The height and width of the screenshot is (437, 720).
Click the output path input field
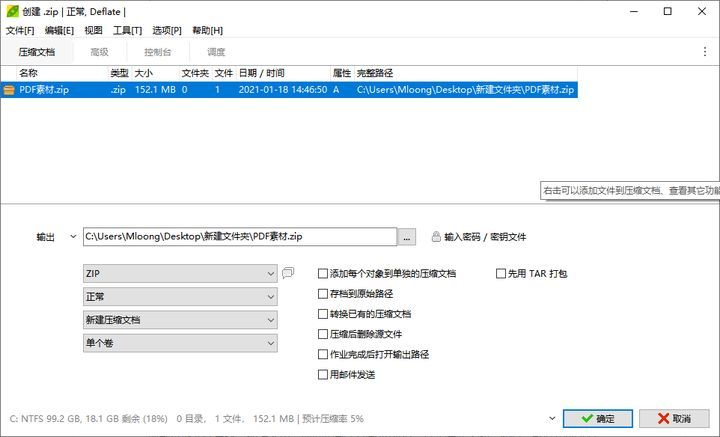click(x=240, y=237)
